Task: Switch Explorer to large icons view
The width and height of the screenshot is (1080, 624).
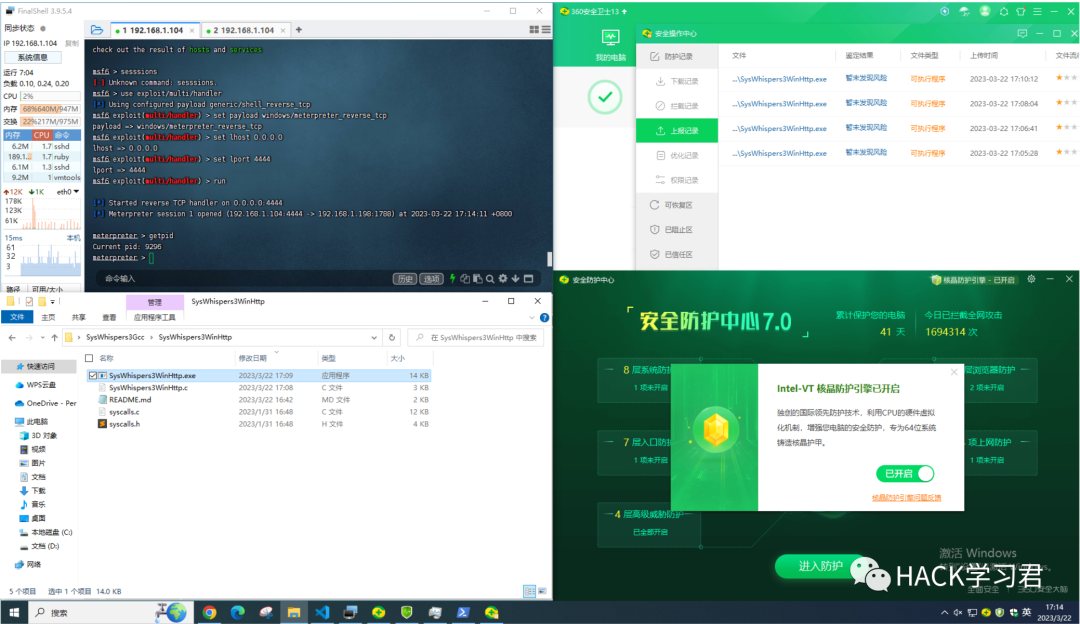Action: coord(542,591)
